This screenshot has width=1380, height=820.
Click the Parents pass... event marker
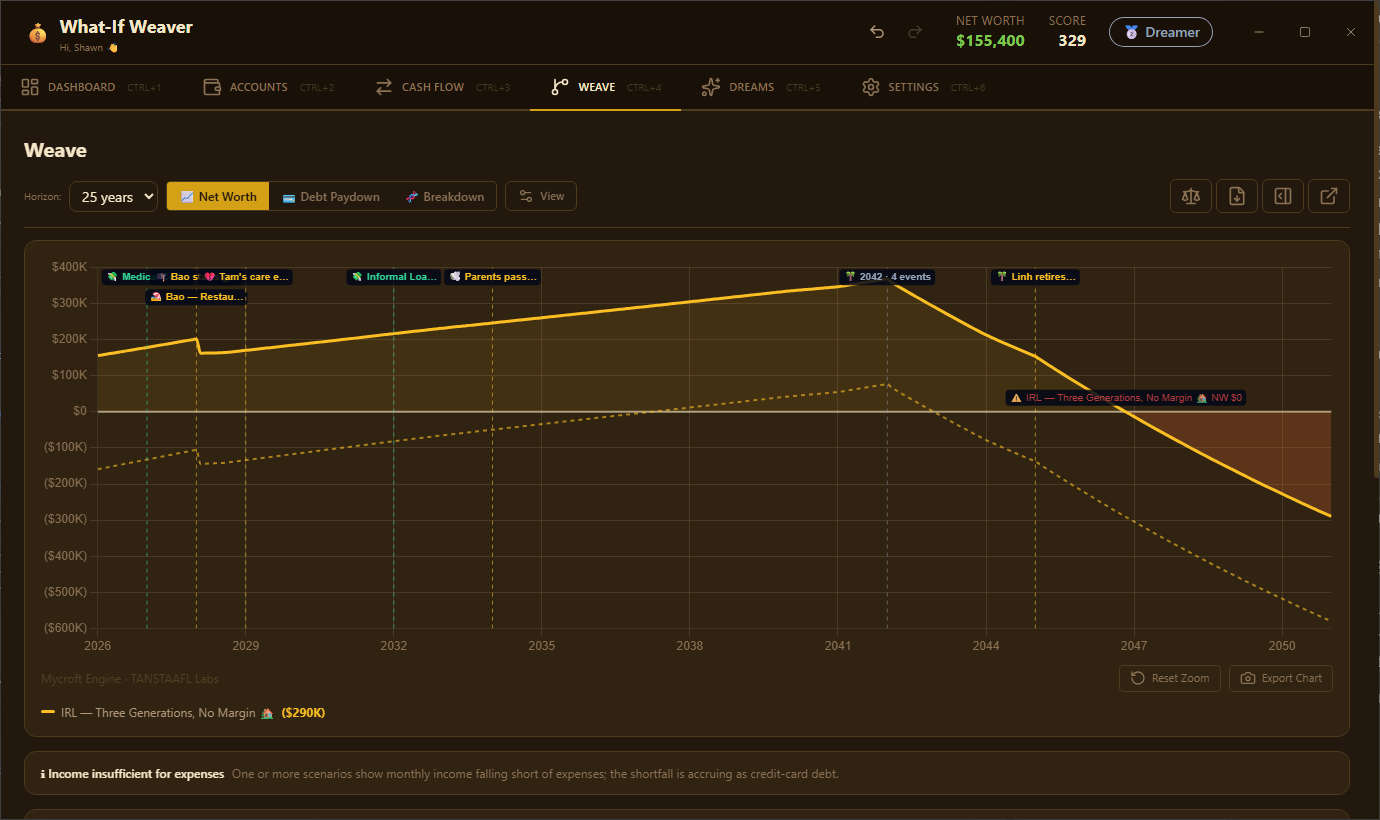pyautogui.click(x=493, y=277)
